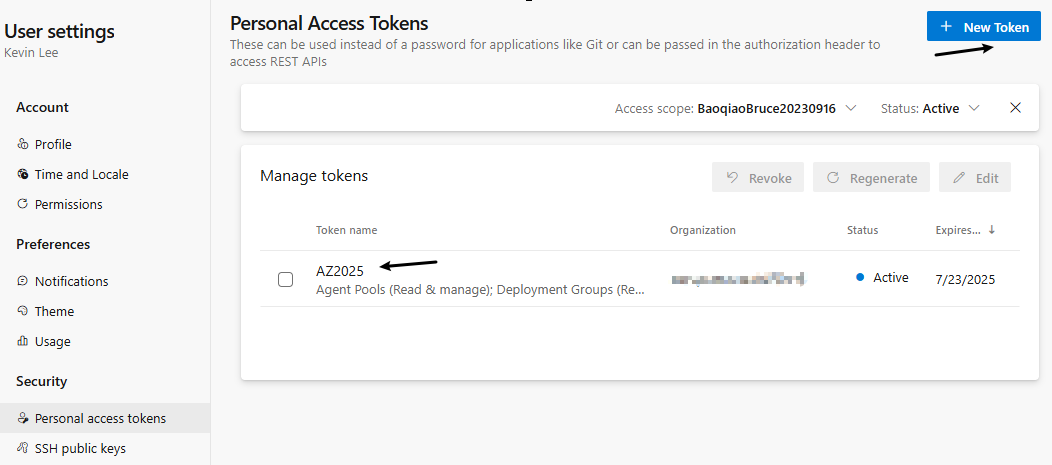Image resolution: width=1052 pixels, height=465 pixels.
Task: Click the Agent Pools scope description text
Action: tap(480, 291)
